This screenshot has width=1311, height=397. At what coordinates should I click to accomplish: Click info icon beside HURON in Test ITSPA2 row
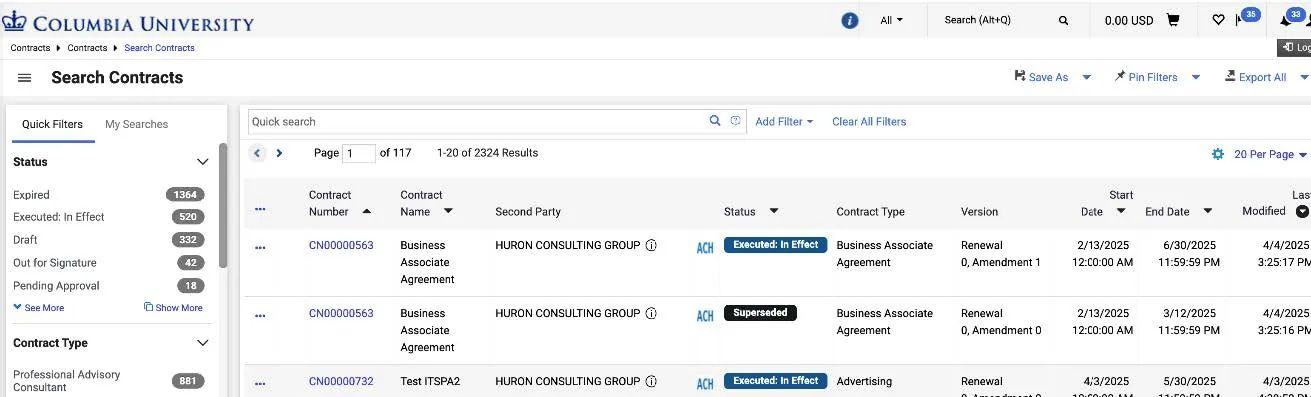click(x=651, y=381)
